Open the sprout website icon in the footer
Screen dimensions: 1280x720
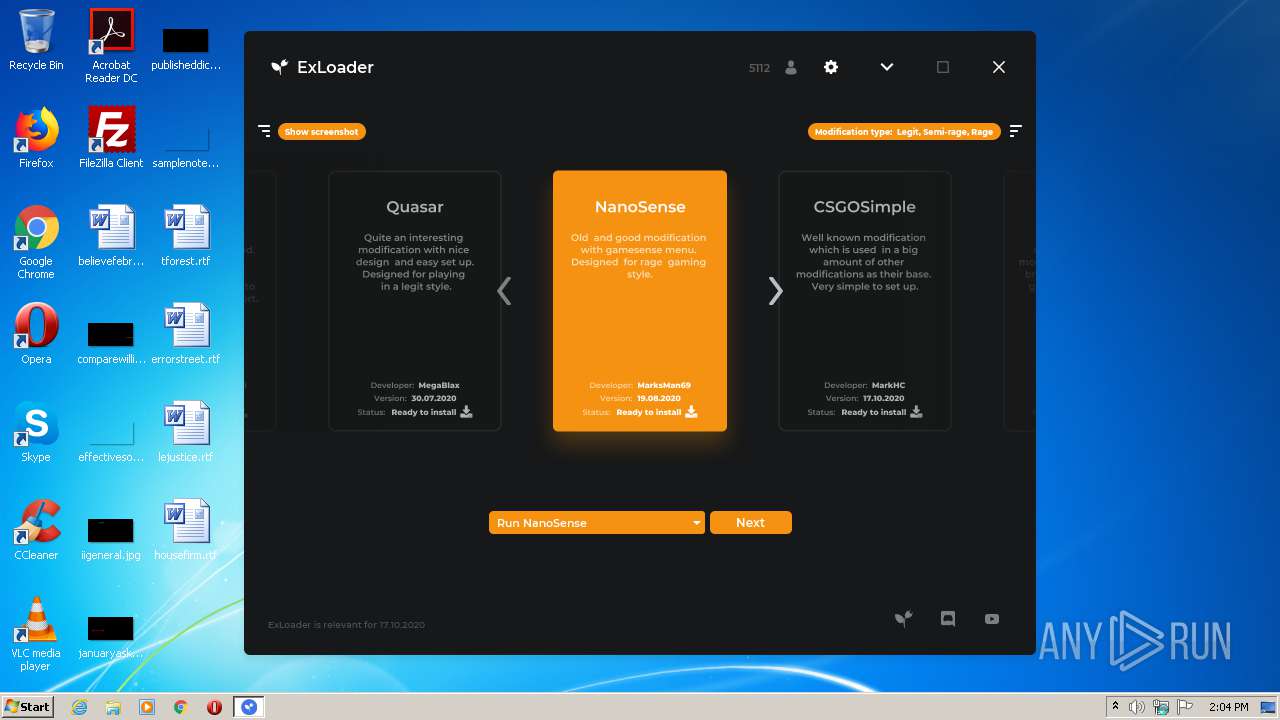point(903,619)
